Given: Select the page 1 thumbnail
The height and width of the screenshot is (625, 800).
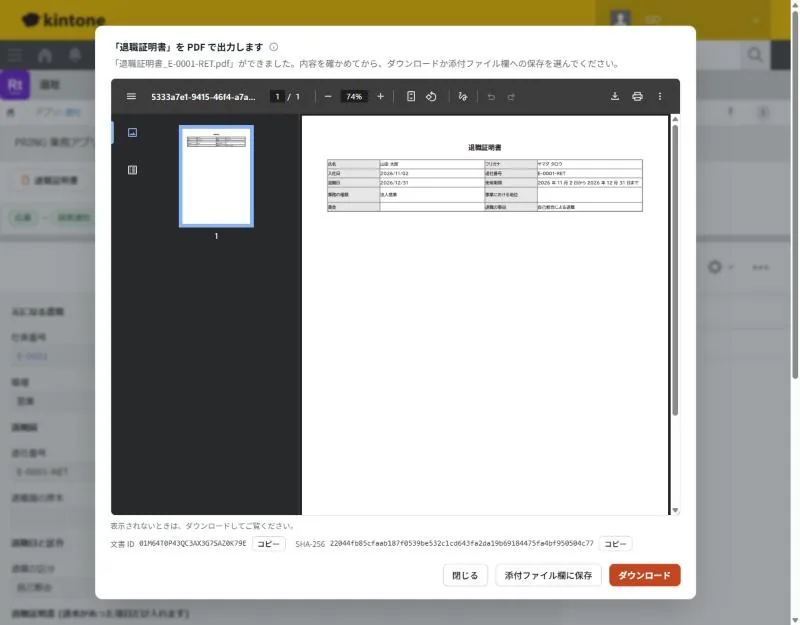Looking at the screenshot, I should point(216,176).
